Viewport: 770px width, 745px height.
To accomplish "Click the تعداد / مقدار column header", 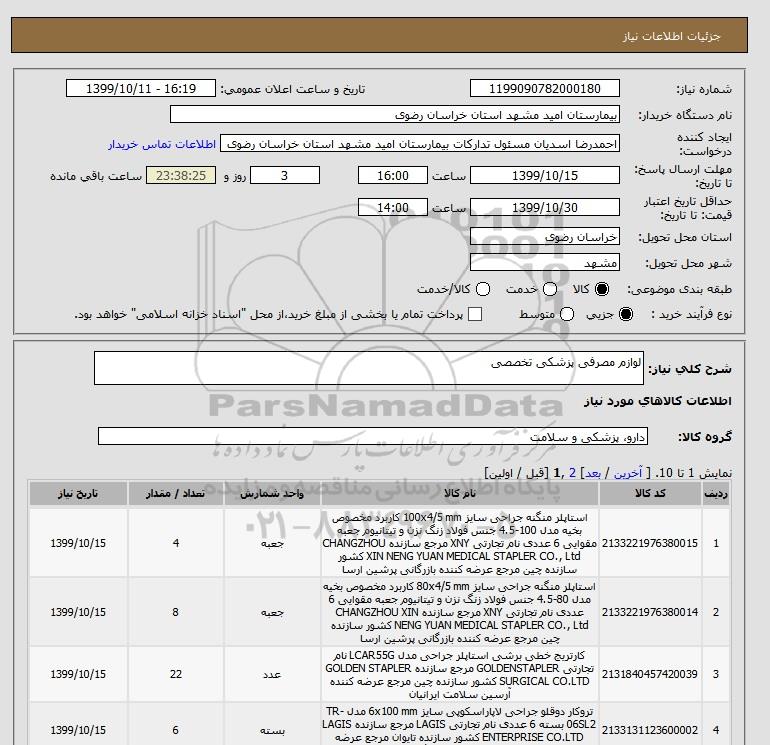I will click(x=176, y=494).
